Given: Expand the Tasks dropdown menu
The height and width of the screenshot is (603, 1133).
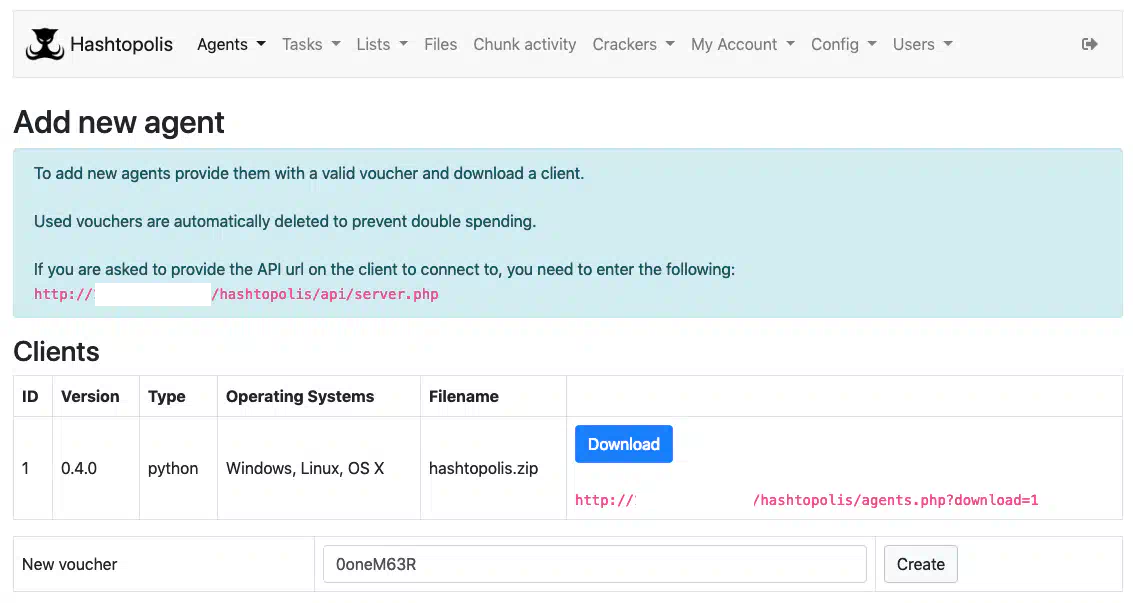Looking at the screenshot, I should [x=311, y=44].
